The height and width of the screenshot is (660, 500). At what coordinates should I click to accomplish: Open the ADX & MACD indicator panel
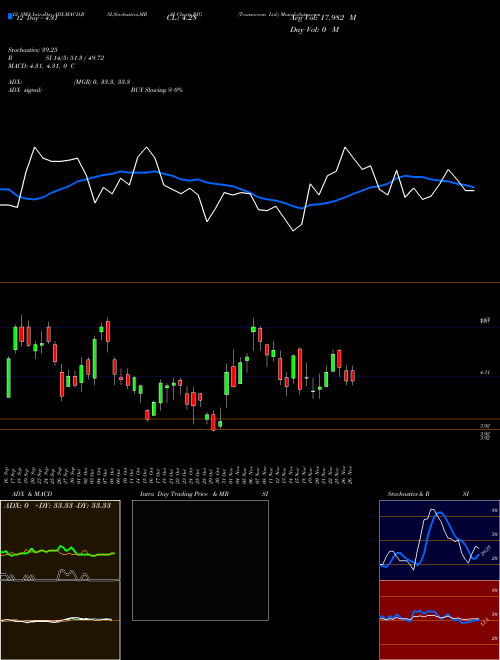pos(60,580)
